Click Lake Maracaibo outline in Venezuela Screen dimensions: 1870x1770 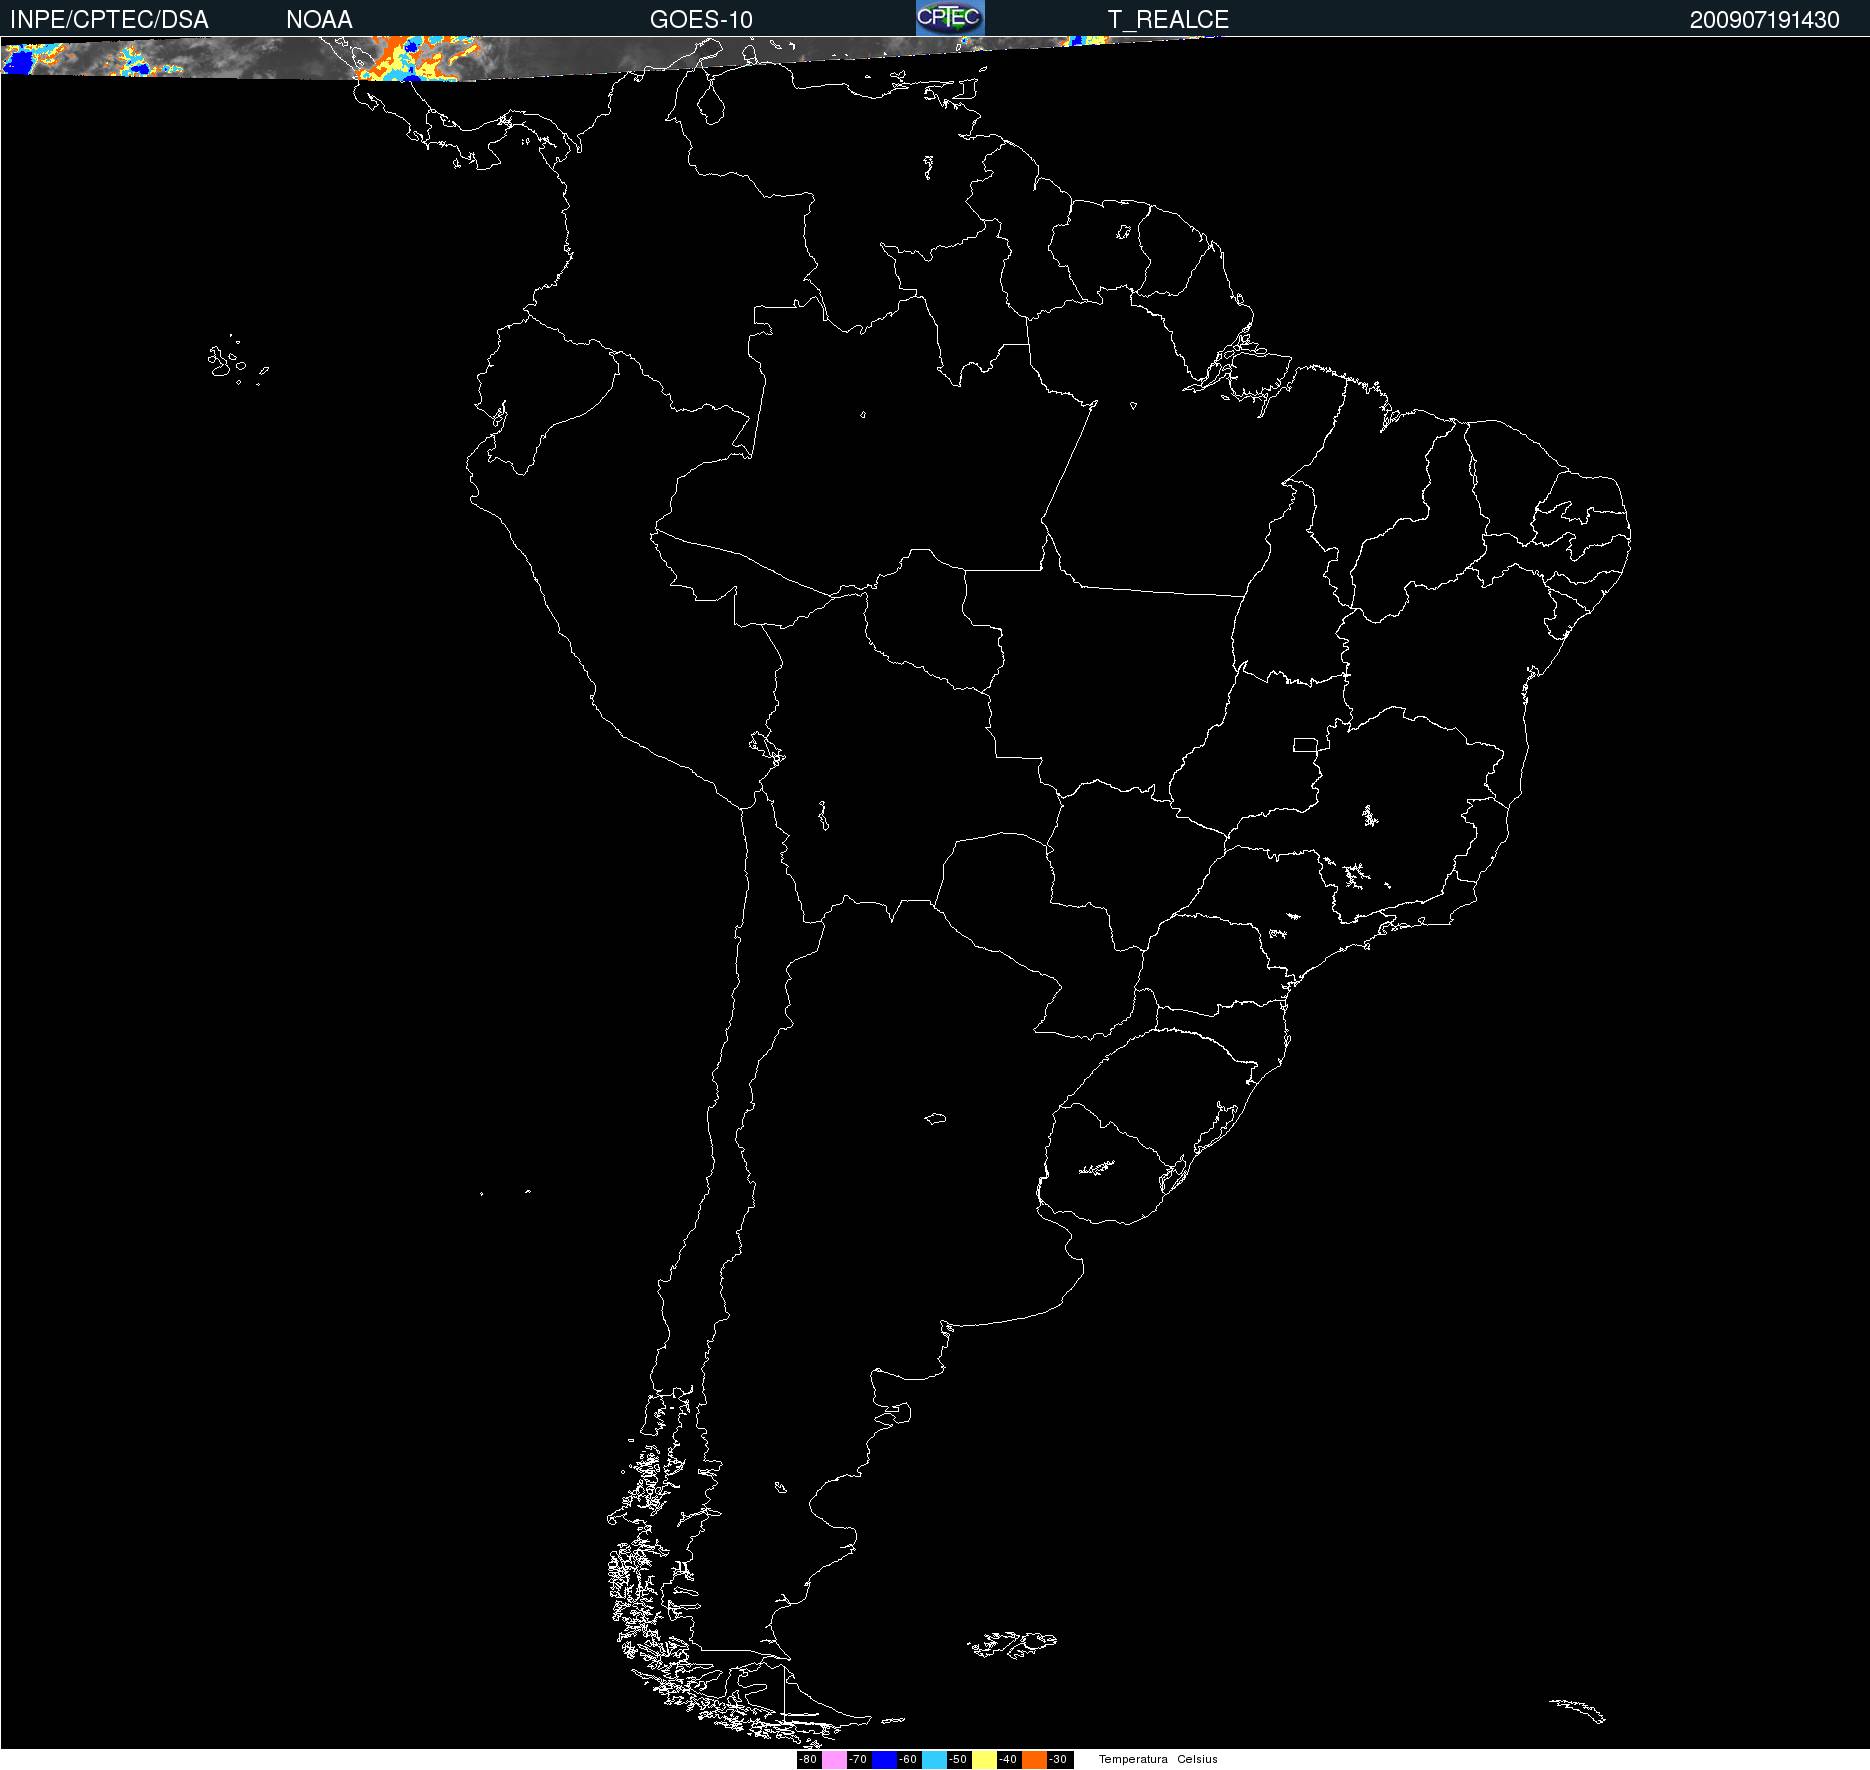tap(711, 102)
